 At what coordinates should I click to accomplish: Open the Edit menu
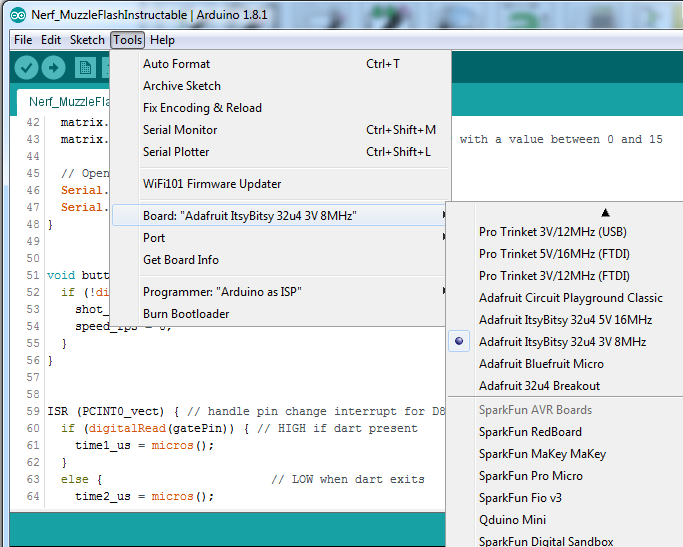tap(51, 40)
